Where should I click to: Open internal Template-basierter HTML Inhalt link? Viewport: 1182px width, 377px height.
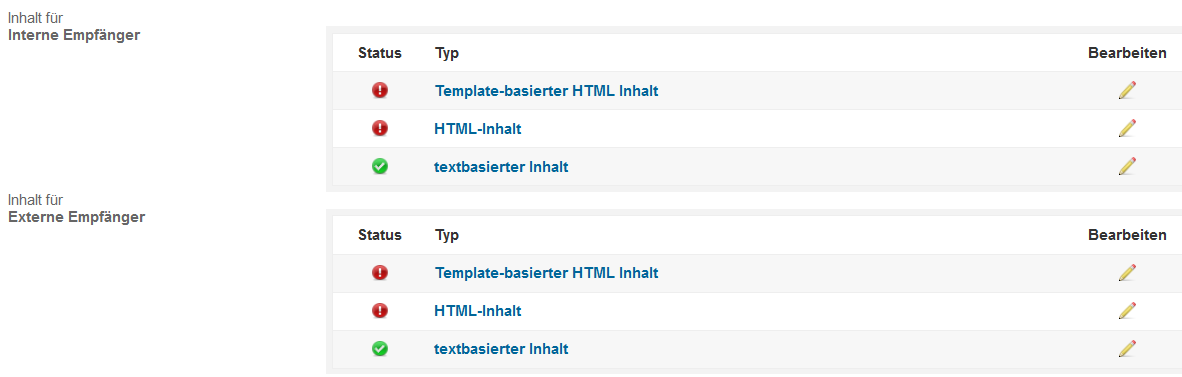pos(547,90)
